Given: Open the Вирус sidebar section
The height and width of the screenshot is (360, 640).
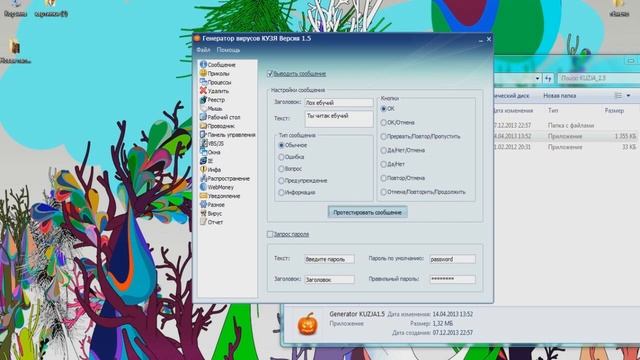Looking at the screenshot, I should [211, 213].
